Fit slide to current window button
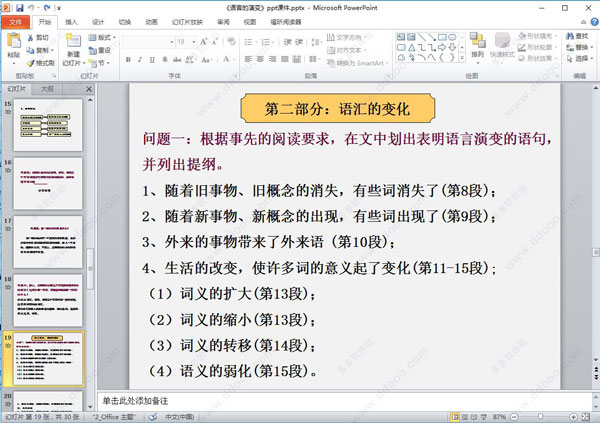Image resolution: width=600 pixels, height=423 pixels. coord(585,417)
